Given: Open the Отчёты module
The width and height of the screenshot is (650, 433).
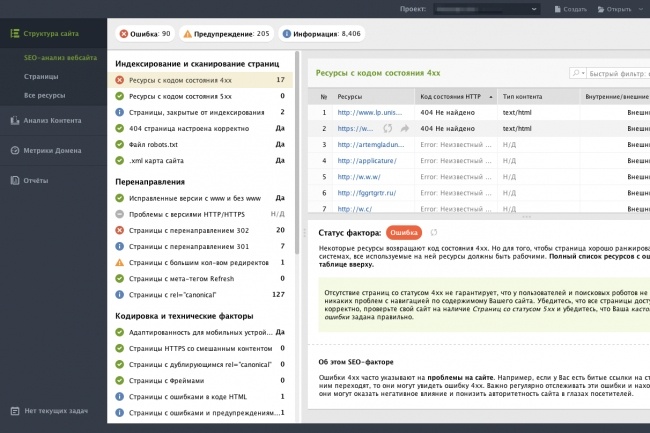Looking at the screenshot, I should [53, 180].
